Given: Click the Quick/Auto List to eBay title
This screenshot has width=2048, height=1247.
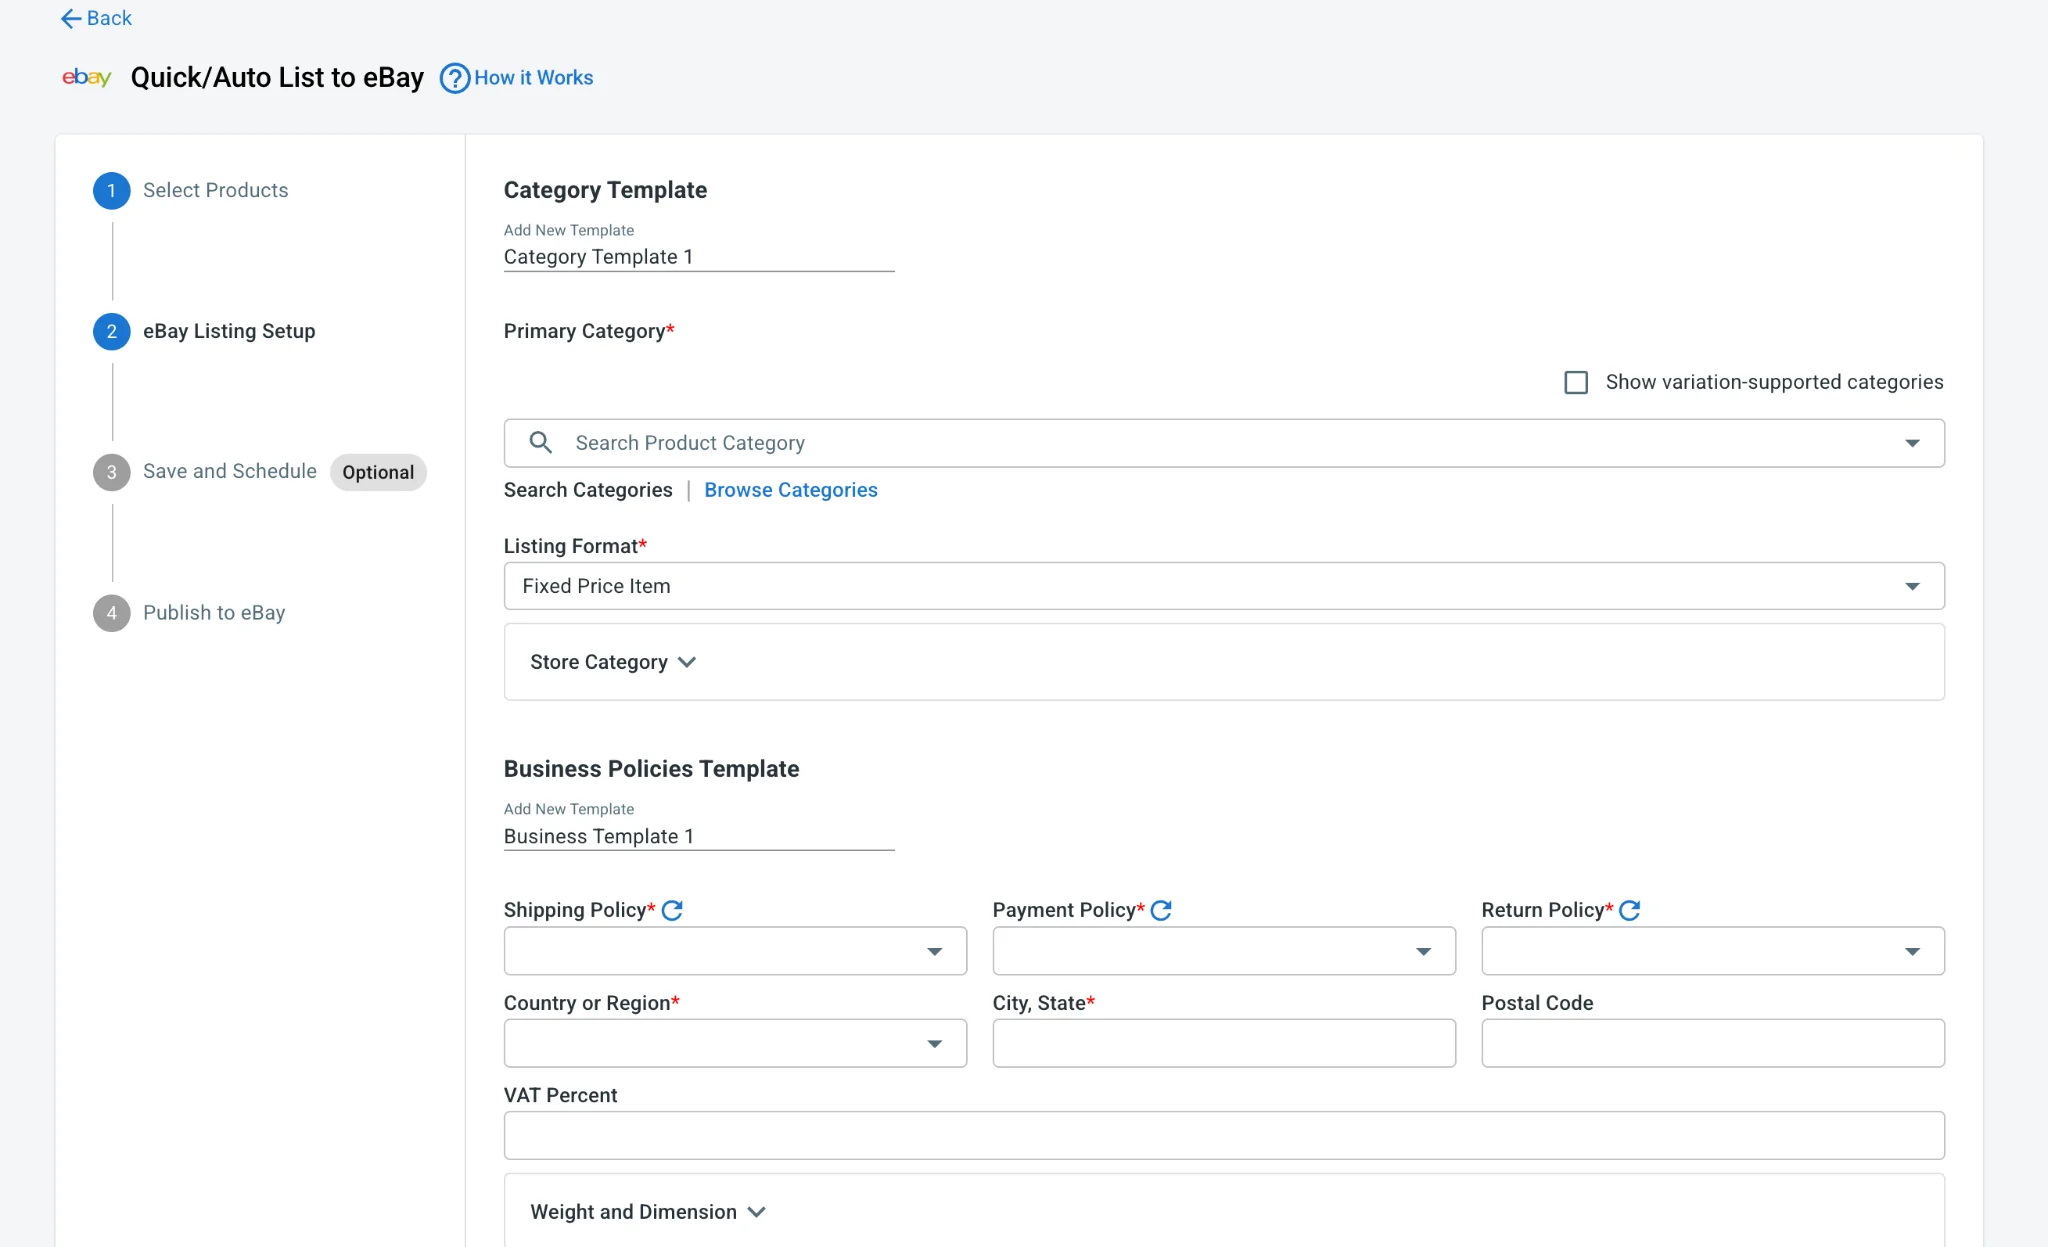Looking at the screenshot, I should coord(277,78).
